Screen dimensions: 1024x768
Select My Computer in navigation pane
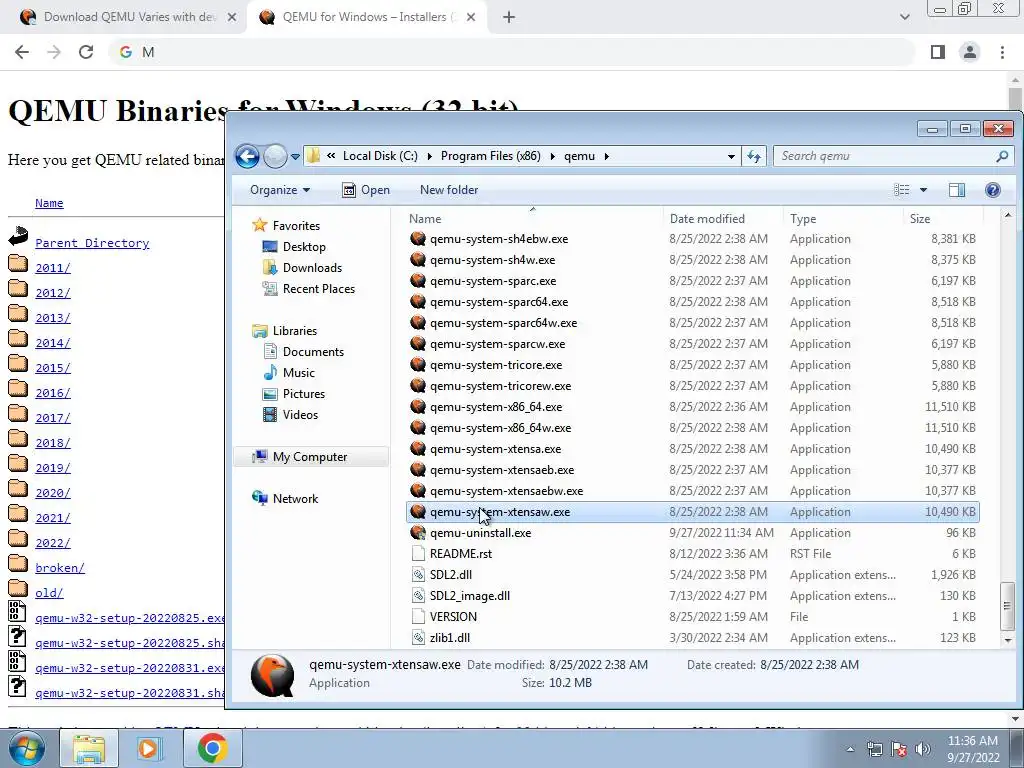click(x=310, y=456)
